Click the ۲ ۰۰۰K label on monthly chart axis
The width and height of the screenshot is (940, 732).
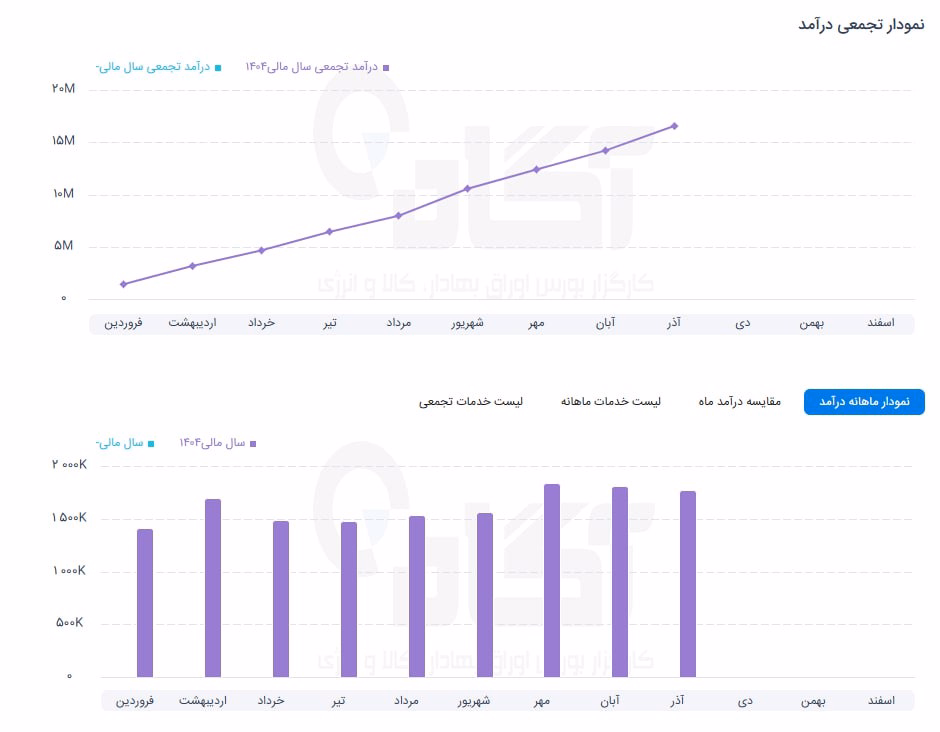(x=69, y=465)
